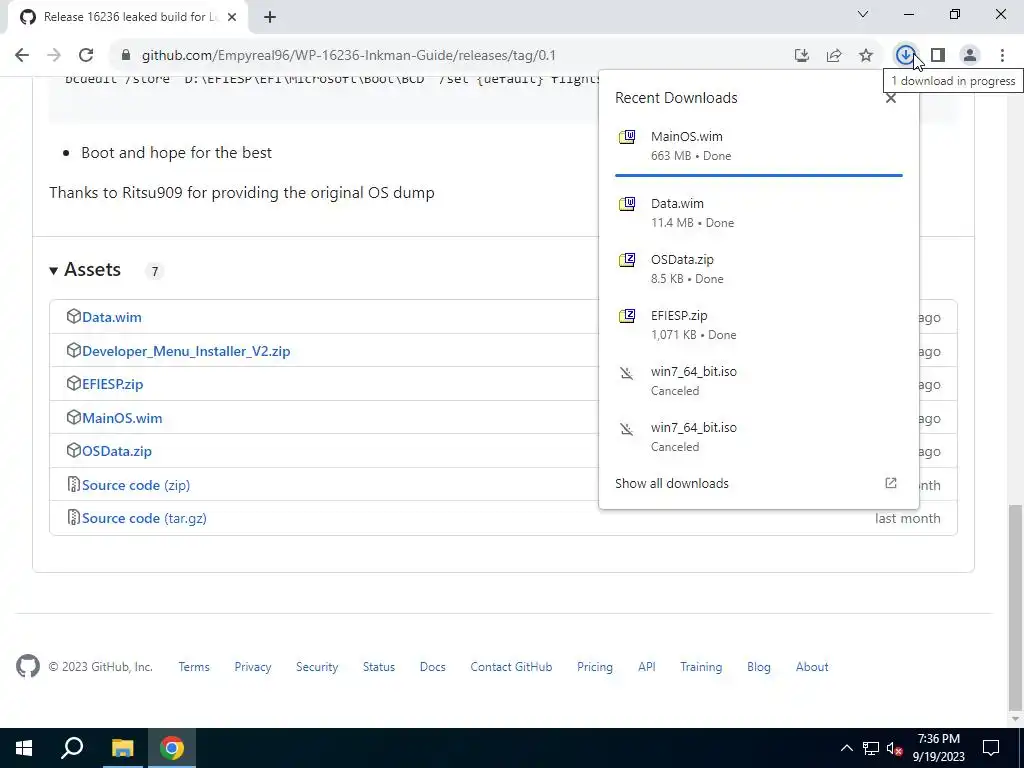Download Developer_Menu_Installer_V2.zip asset

[186, 351]
